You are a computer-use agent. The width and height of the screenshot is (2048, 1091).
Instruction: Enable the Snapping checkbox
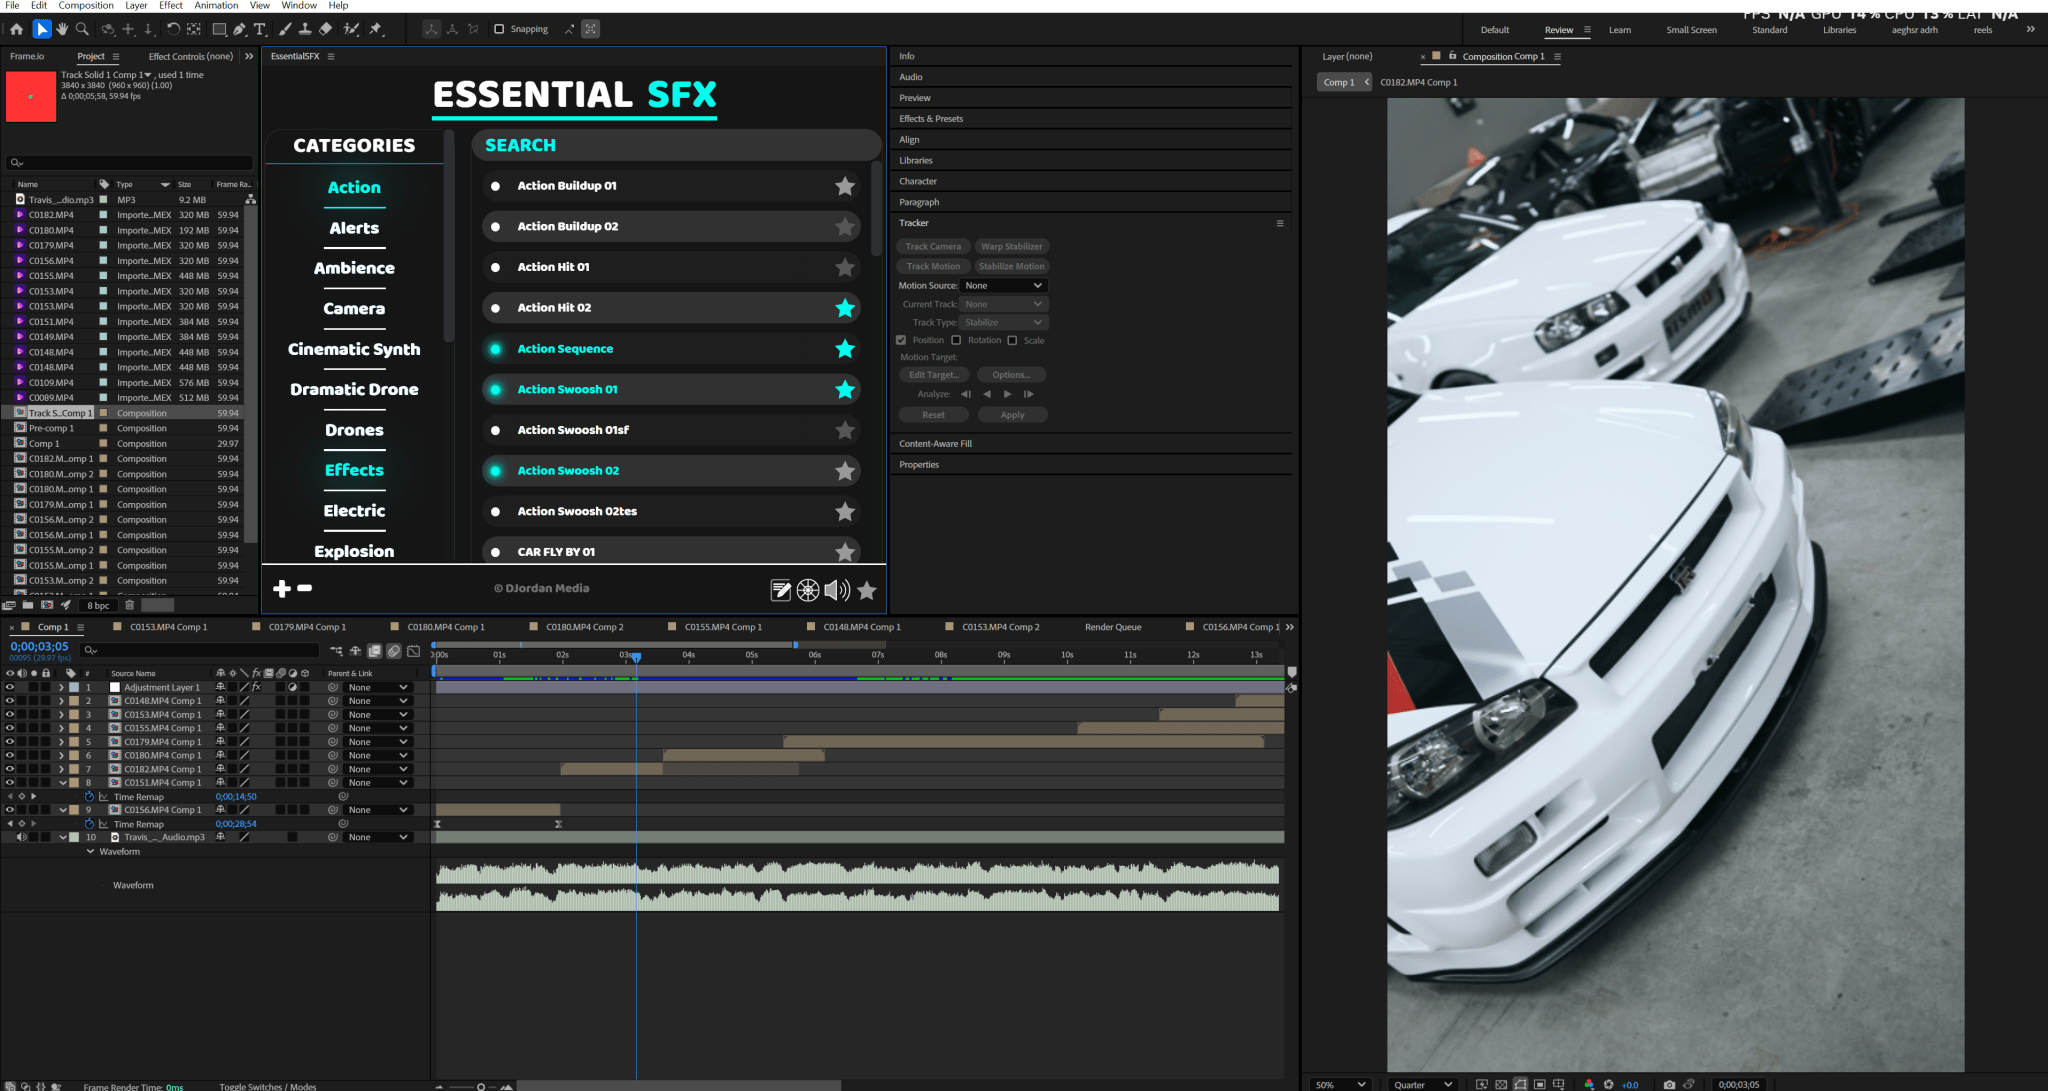pos(499,29)
